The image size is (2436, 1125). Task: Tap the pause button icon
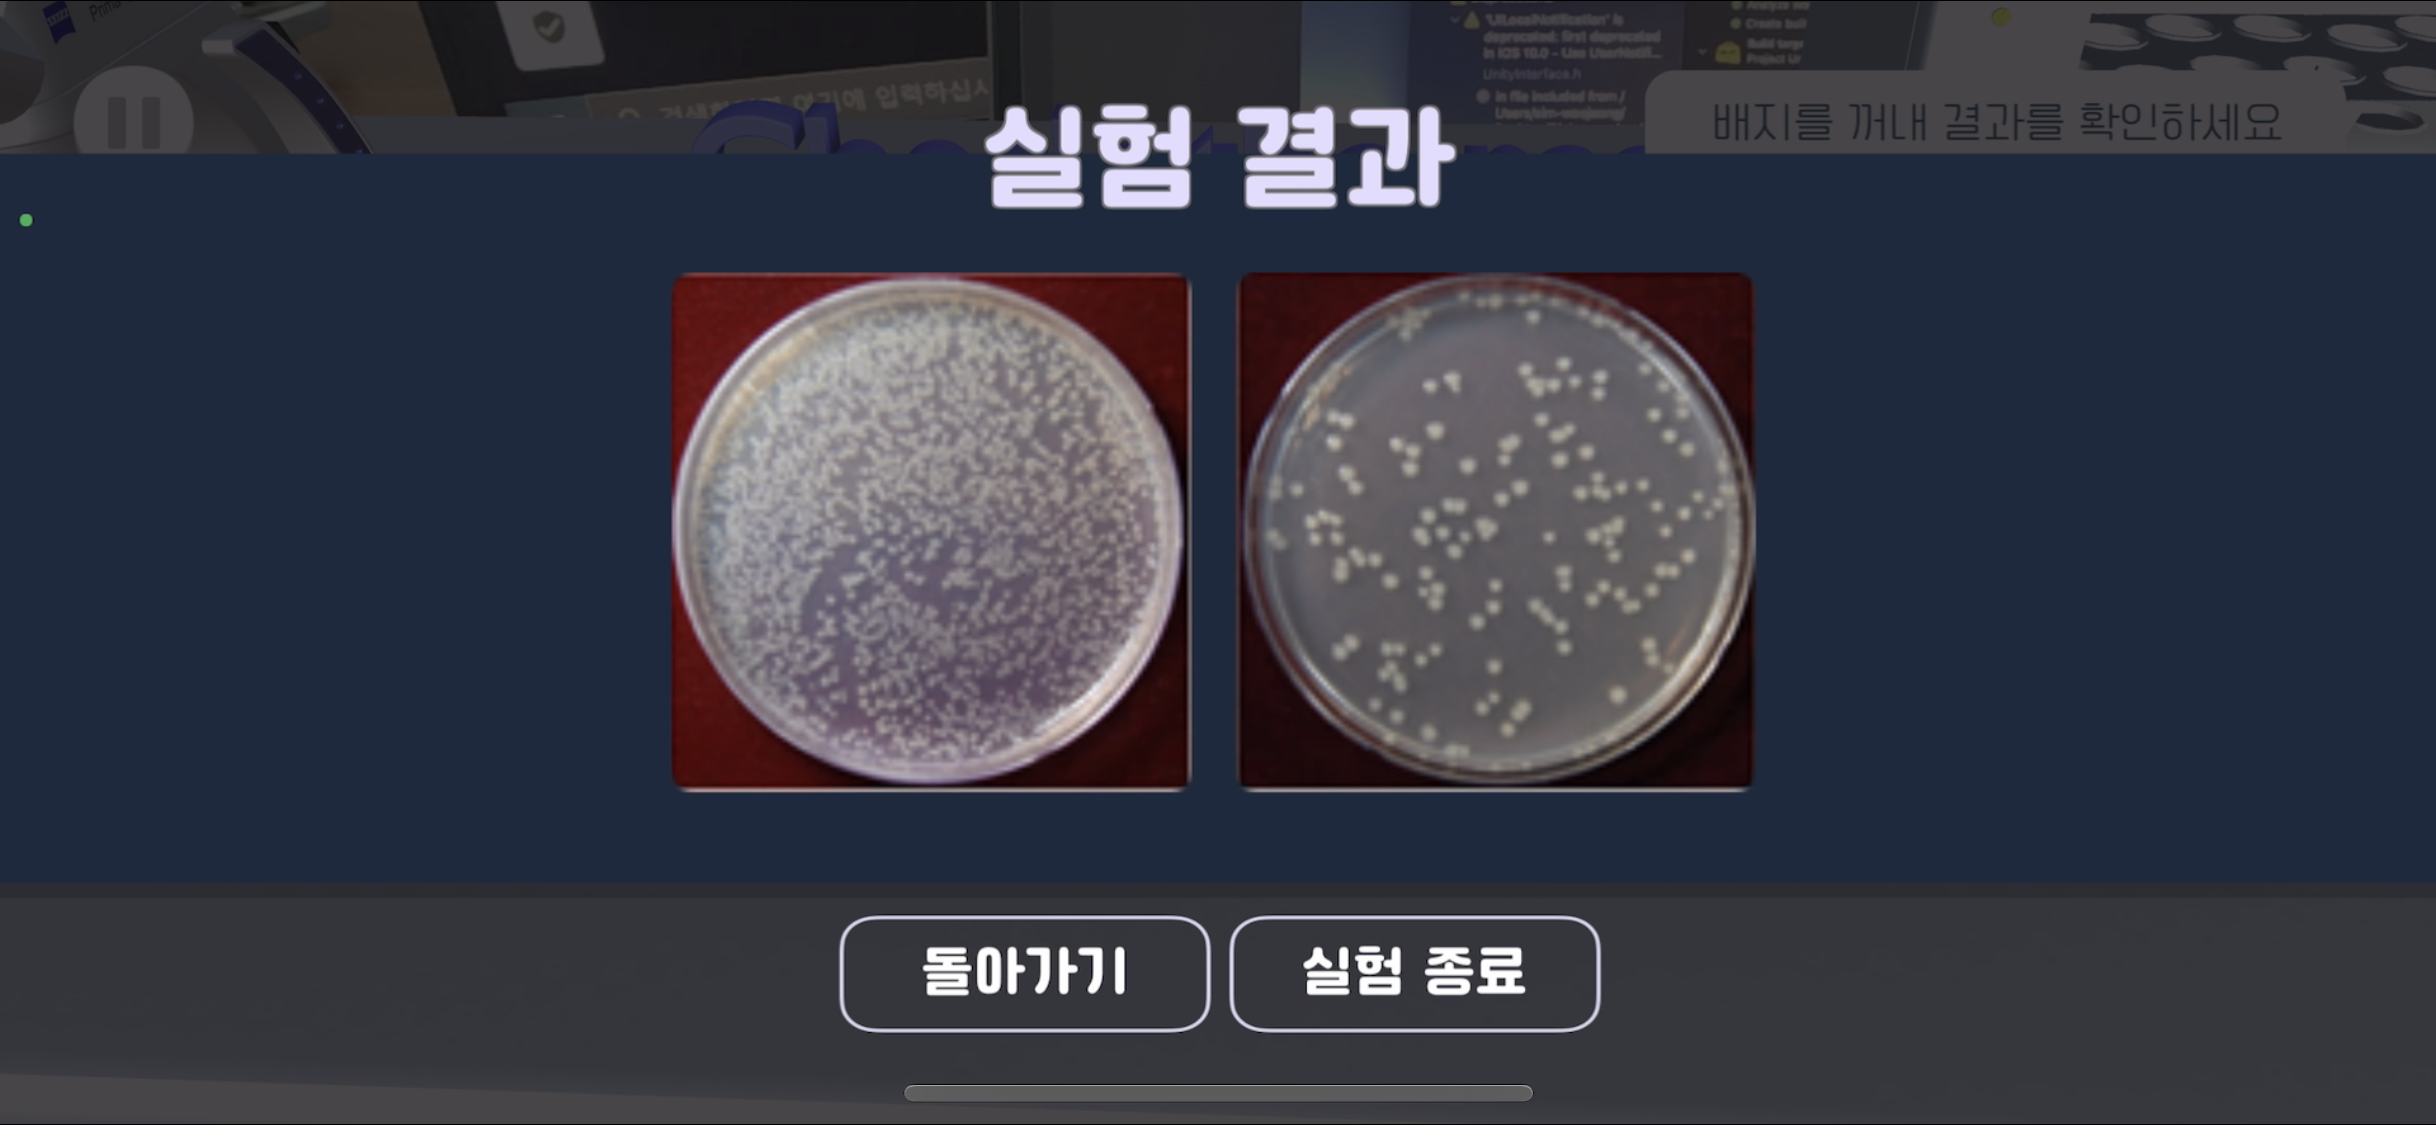tap(134, 121)
